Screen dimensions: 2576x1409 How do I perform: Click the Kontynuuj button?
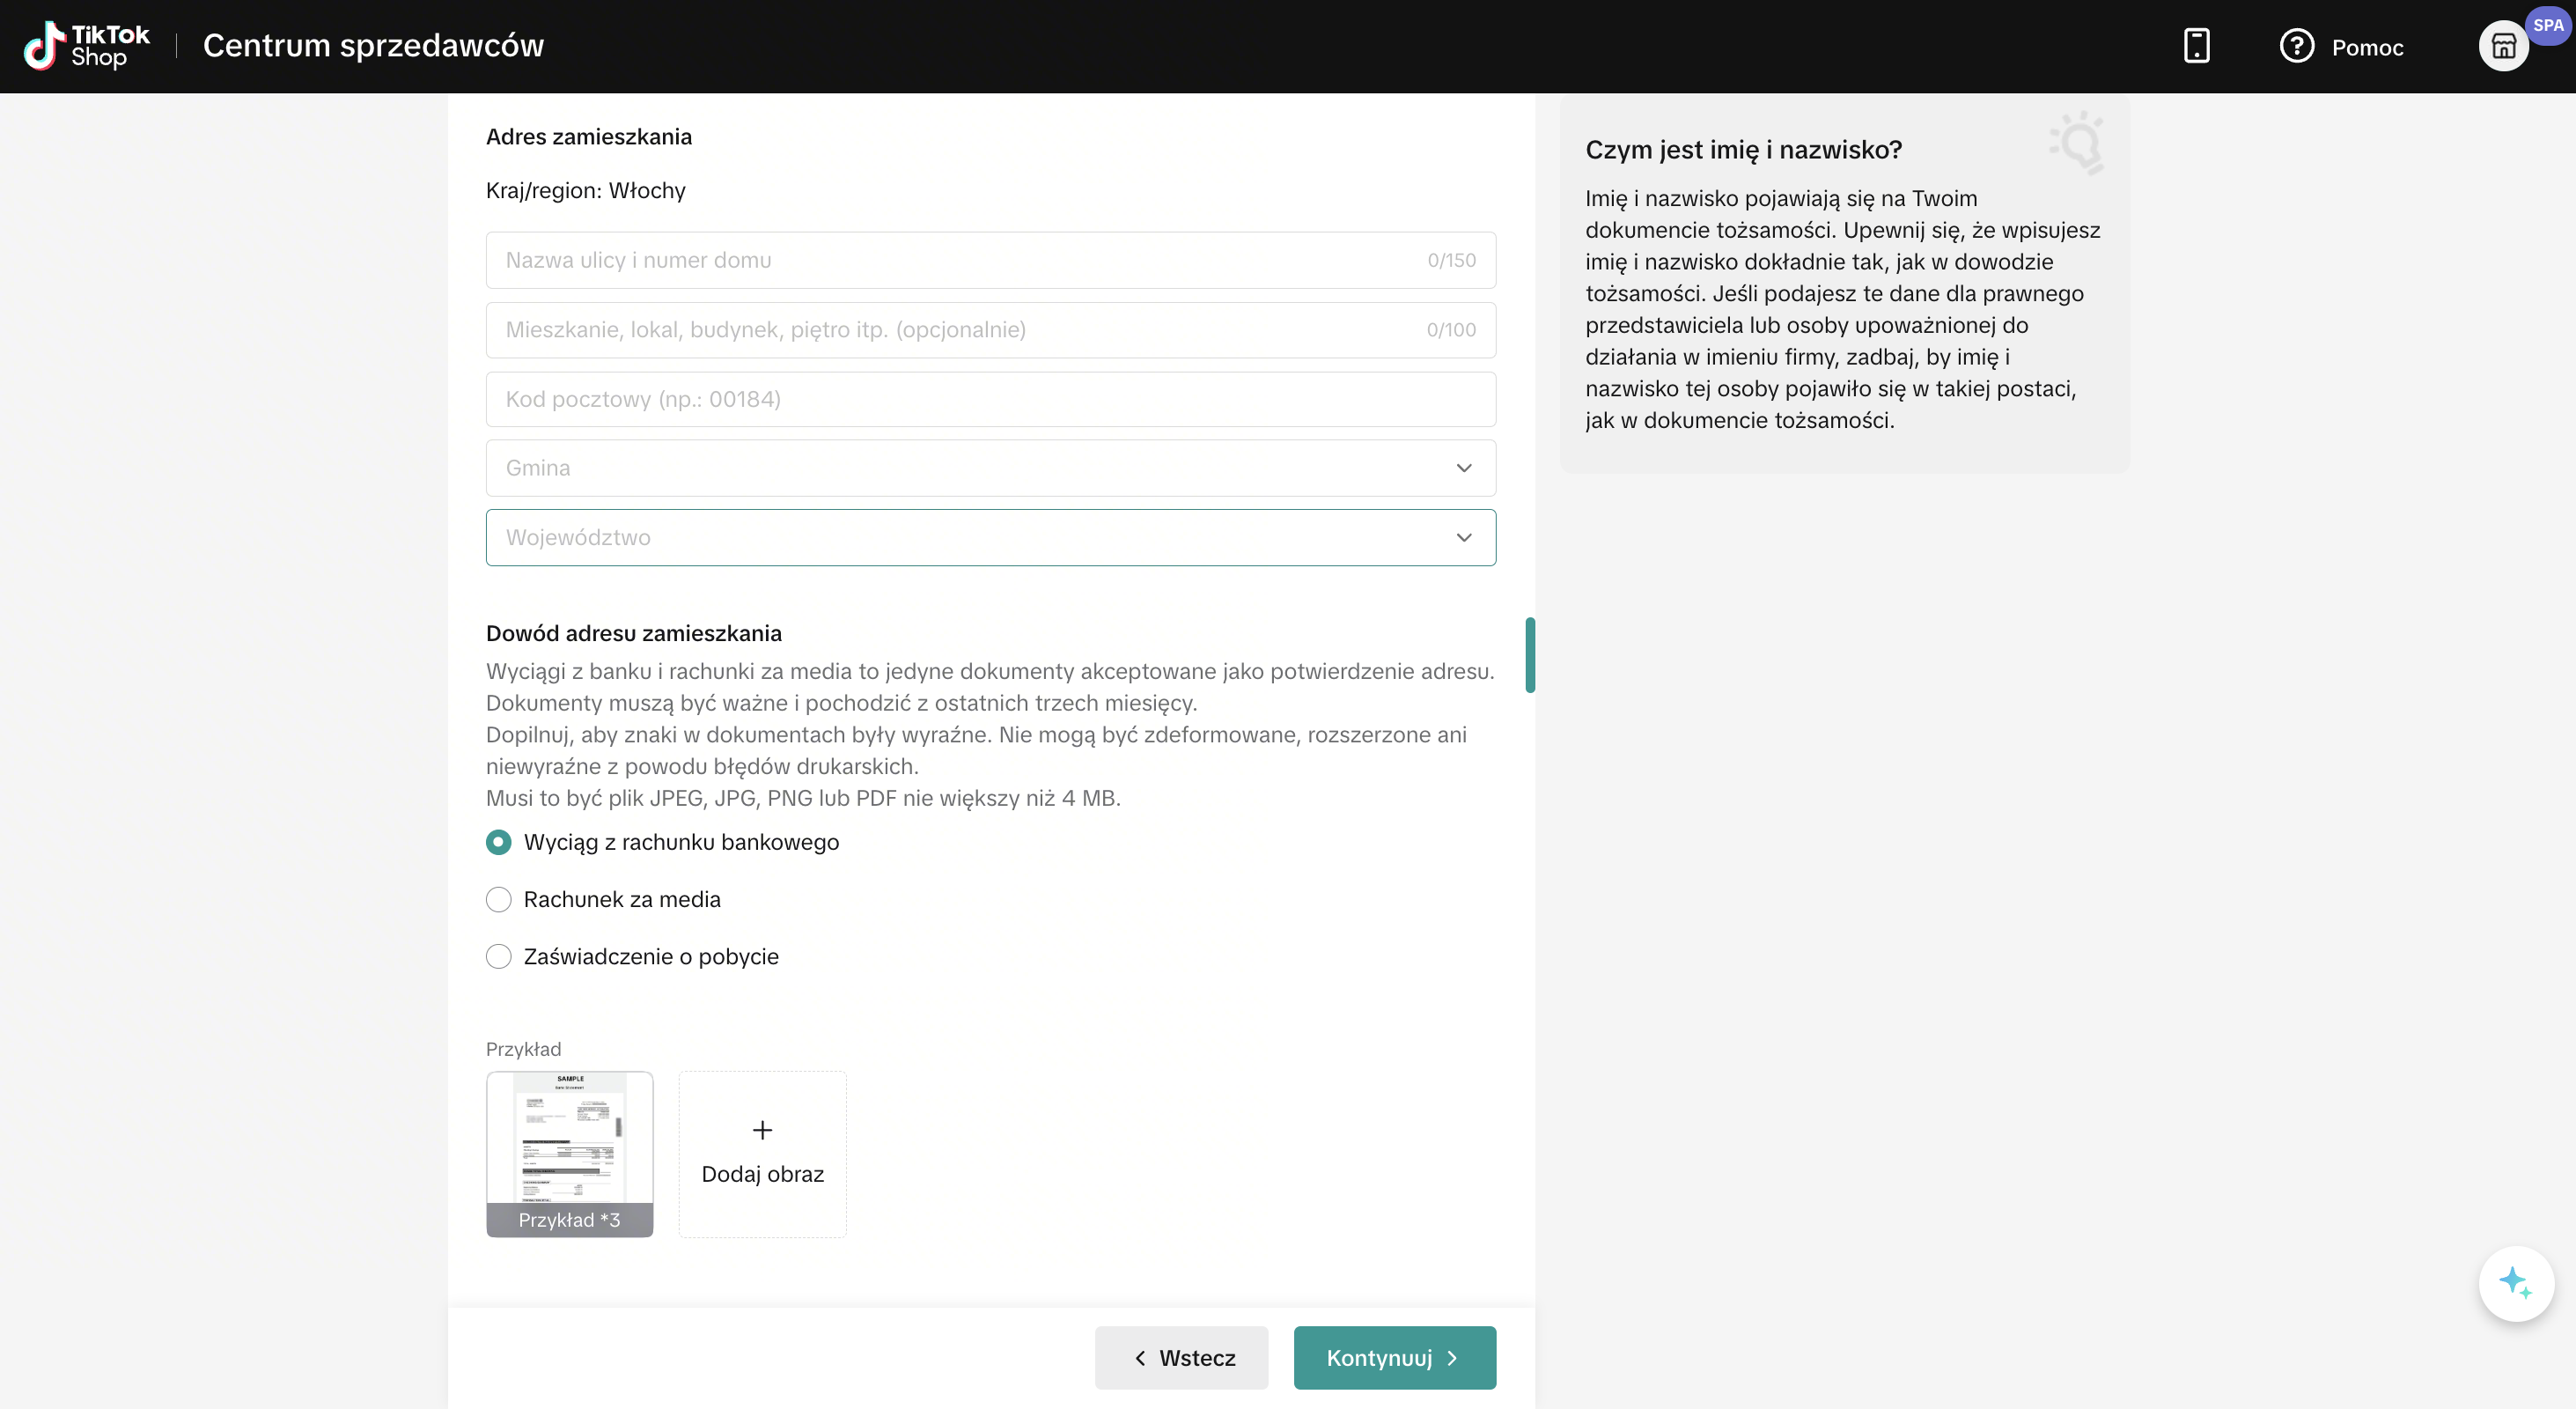[1394, 1357]
